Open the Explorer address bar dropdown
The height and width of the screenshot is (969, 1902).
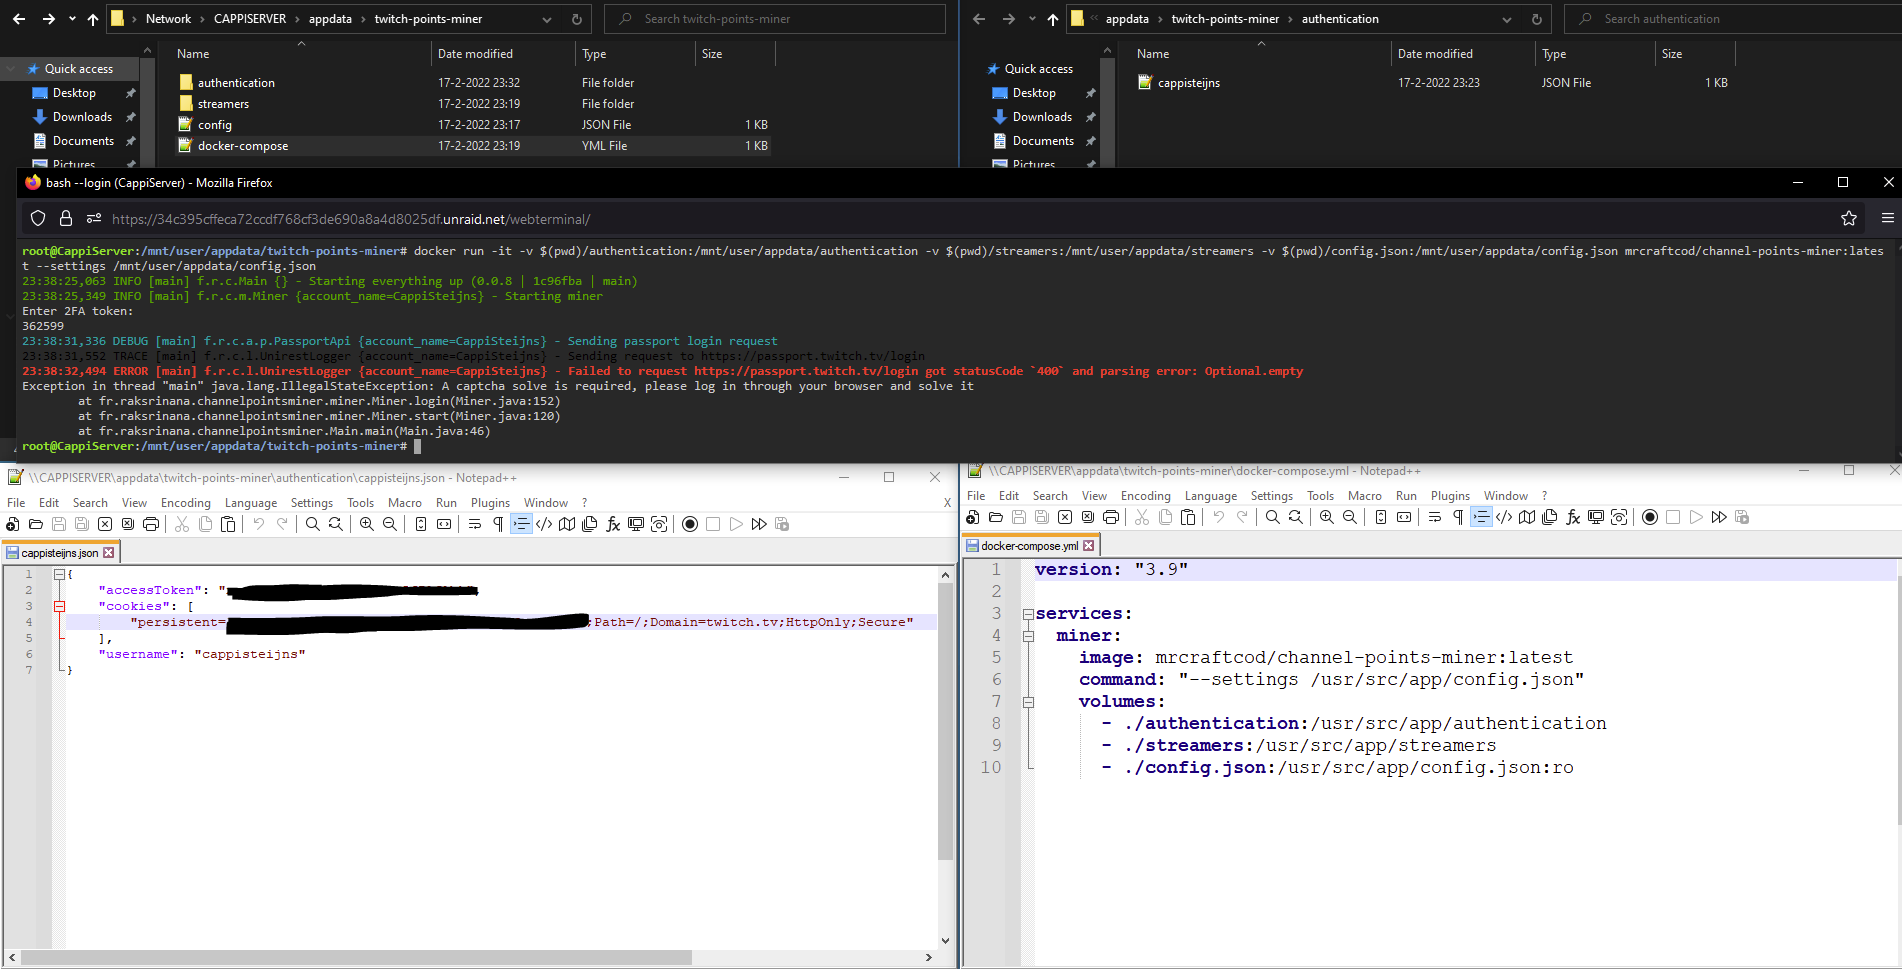pyautogui.click(x=546, y=18)
